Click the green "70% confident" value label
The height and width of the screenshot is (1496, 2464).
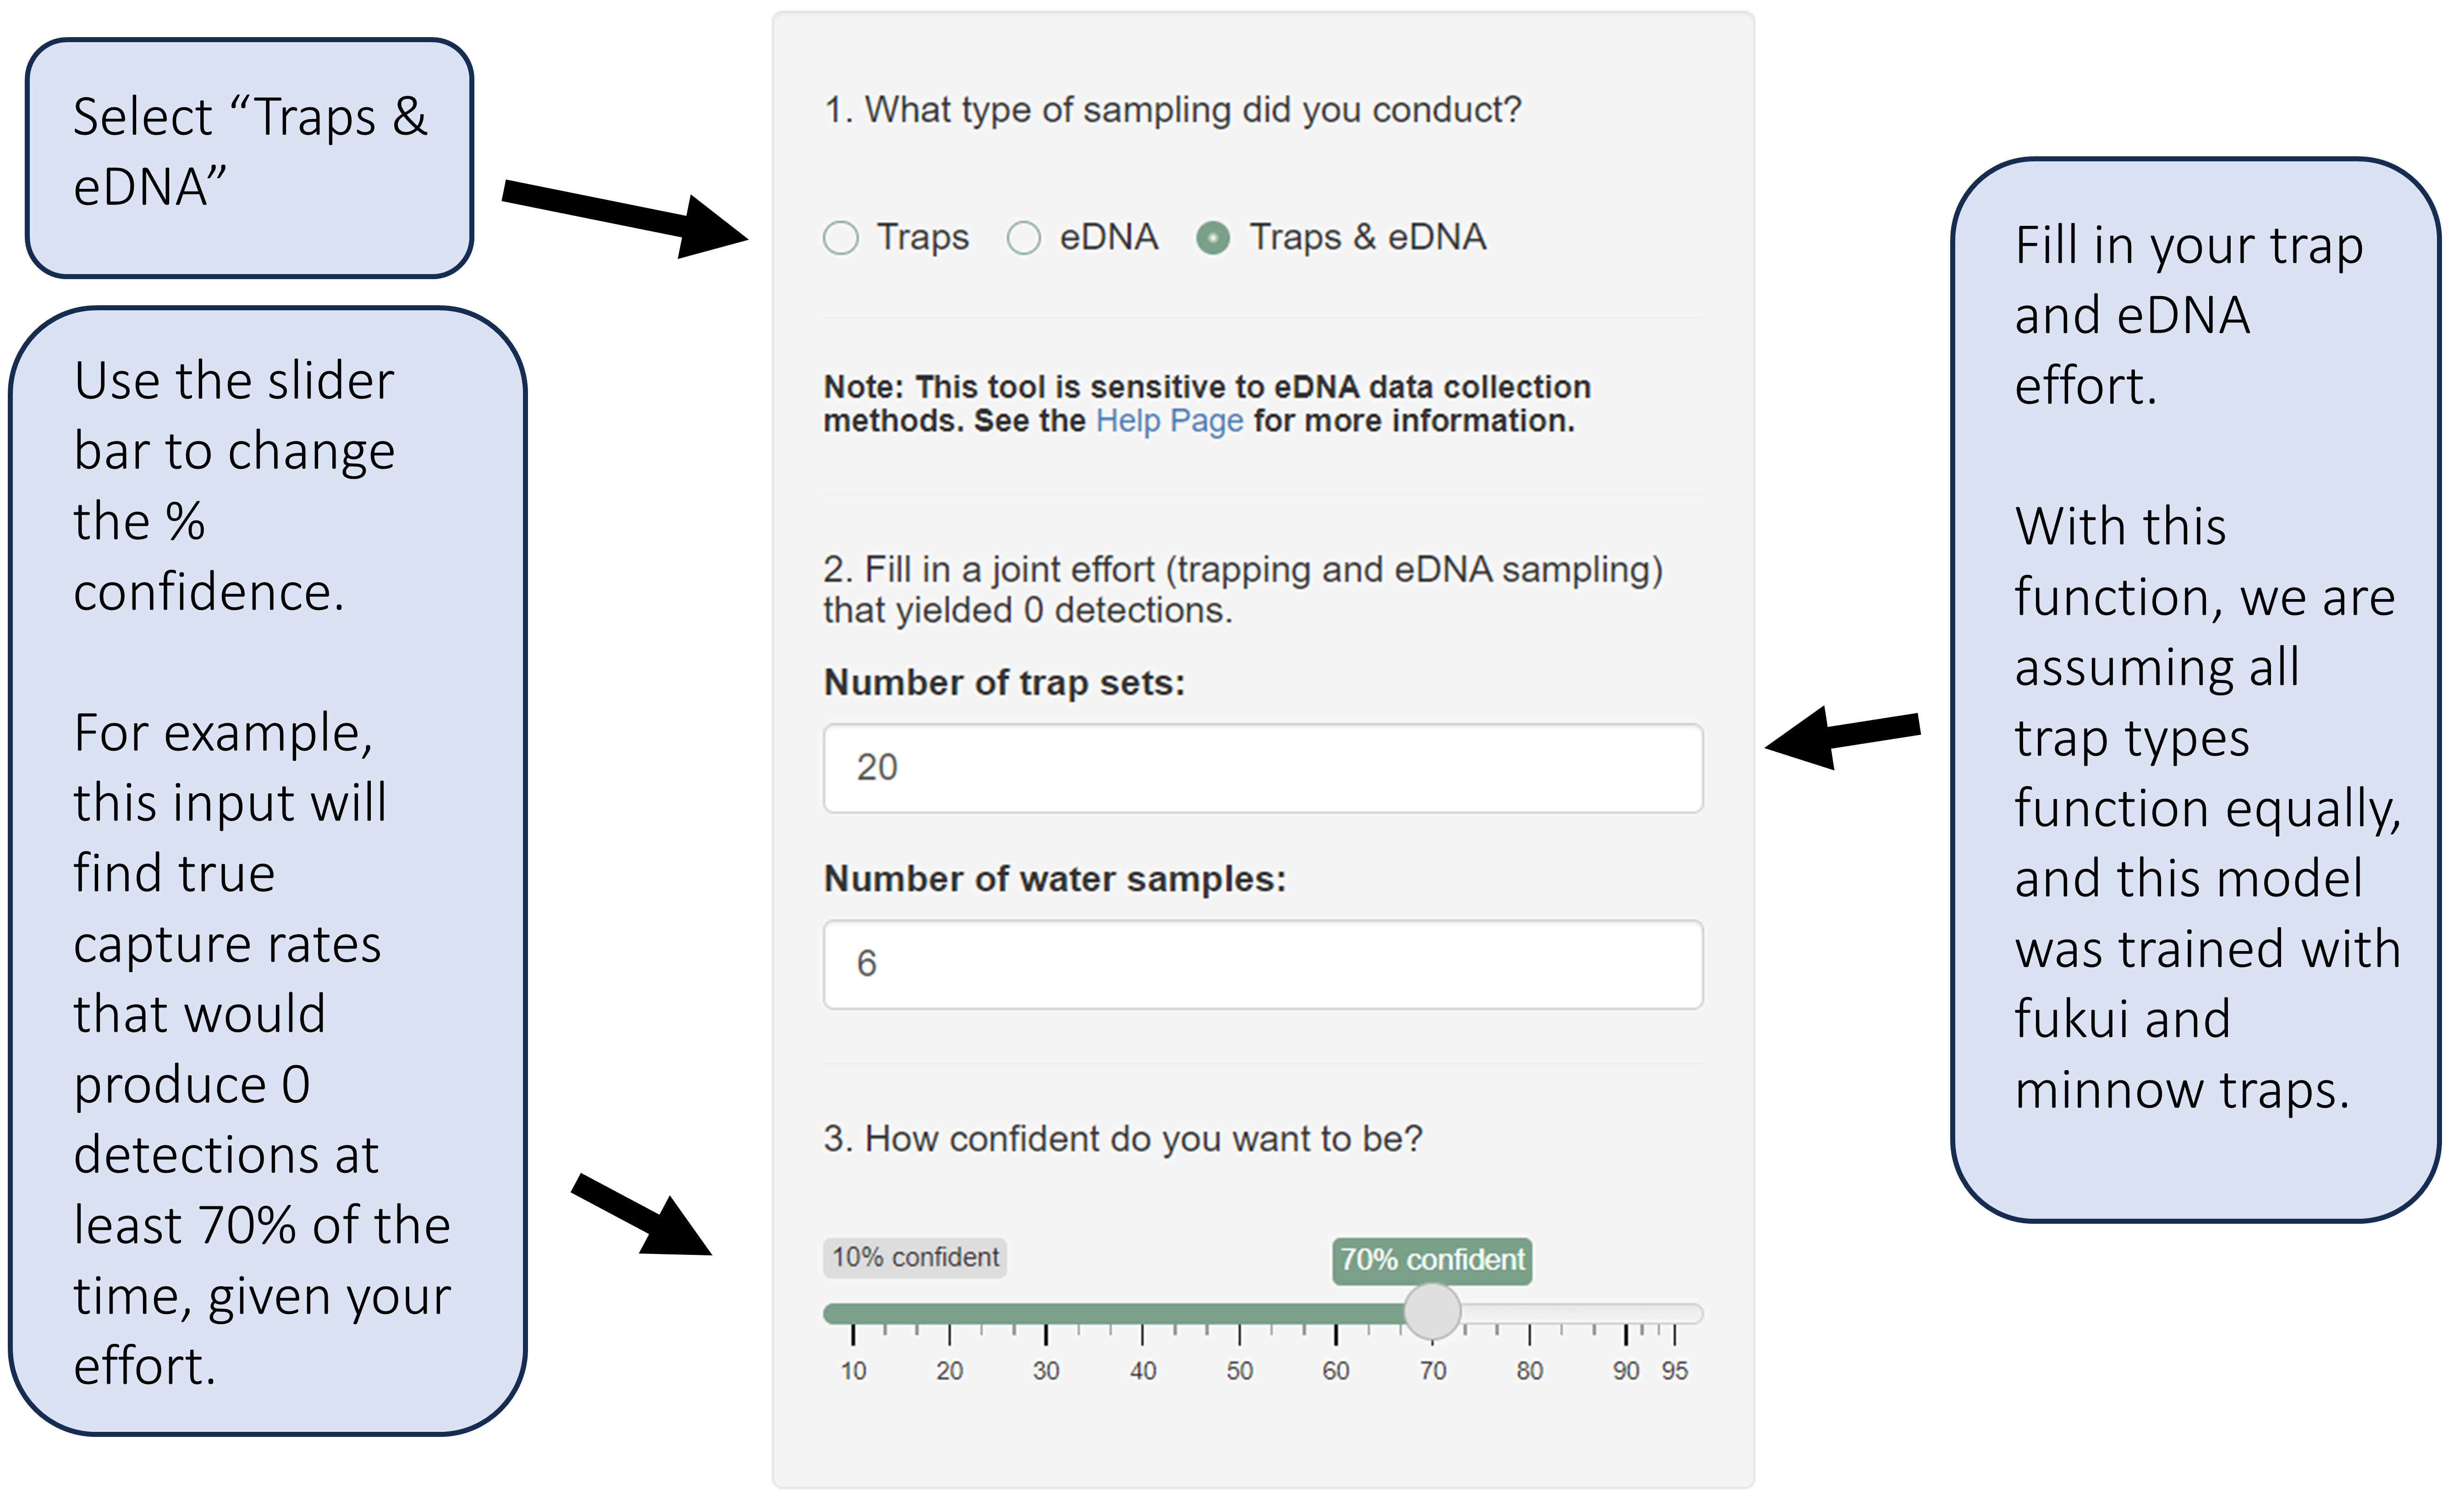tap(1432, 1260)
